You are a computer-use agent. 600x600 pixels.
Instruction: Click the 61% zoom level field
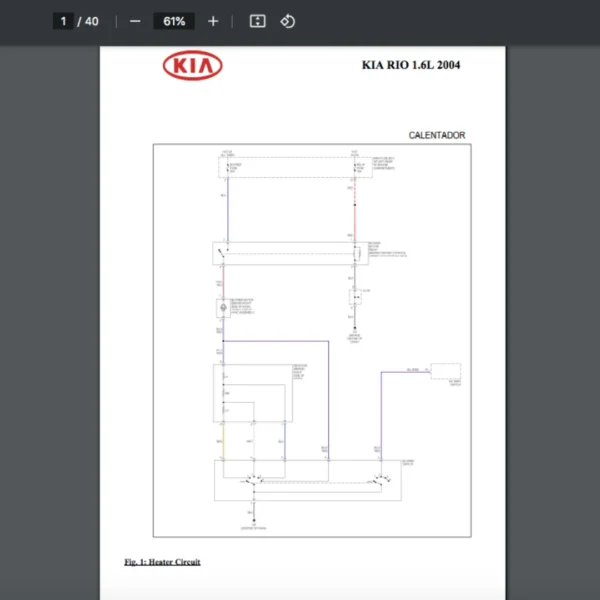click(x=174, y=21)
